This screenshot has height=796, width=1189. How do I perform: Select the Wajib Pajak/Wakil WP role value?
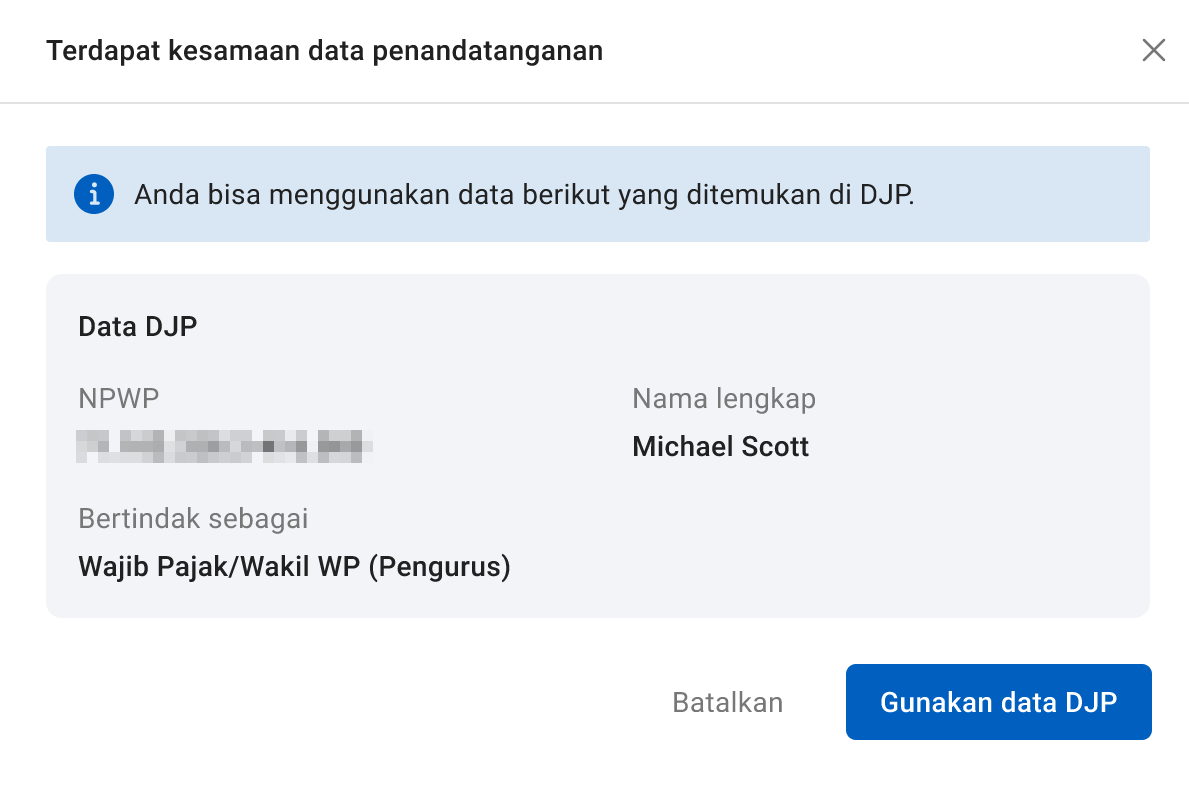[294, 567]
